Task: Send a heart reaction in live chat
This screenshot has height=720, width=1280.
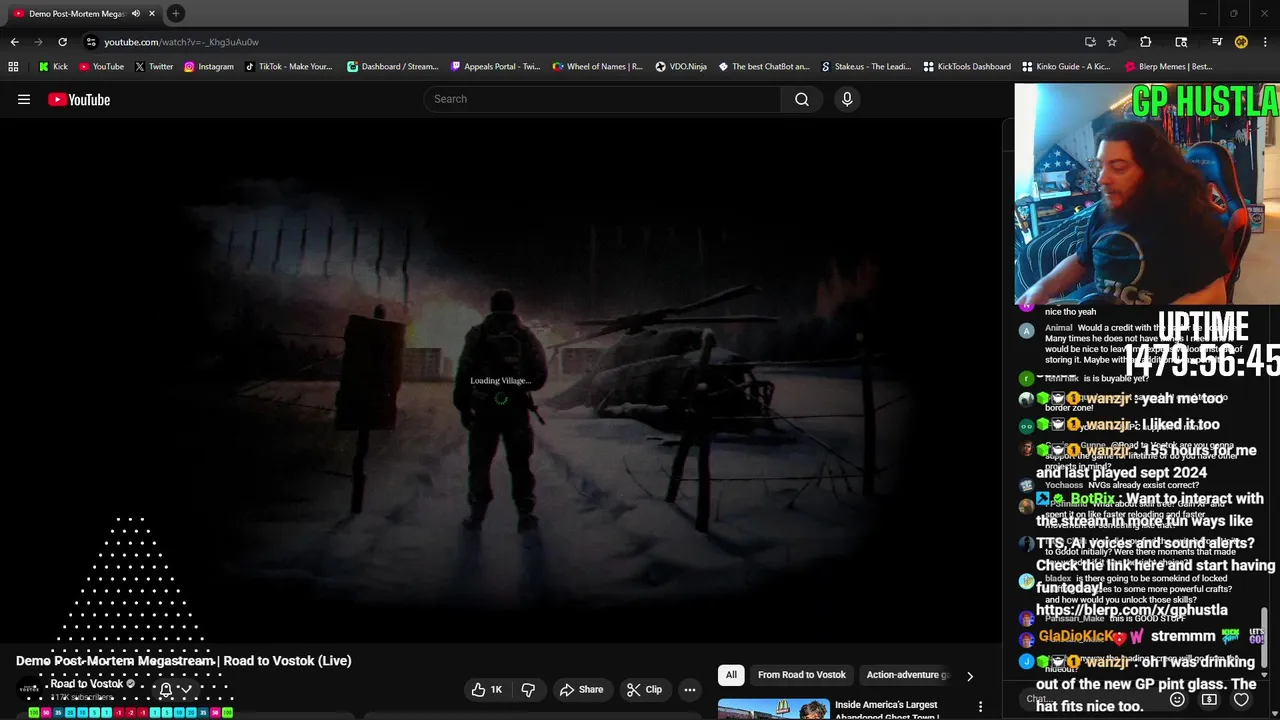Action: pos(1241,700)
